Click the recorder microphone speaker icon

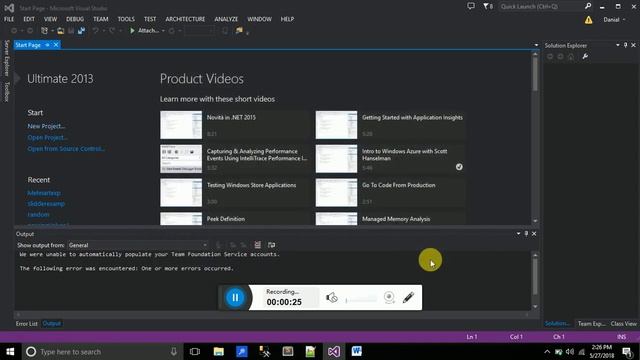(x=332, y=298)
